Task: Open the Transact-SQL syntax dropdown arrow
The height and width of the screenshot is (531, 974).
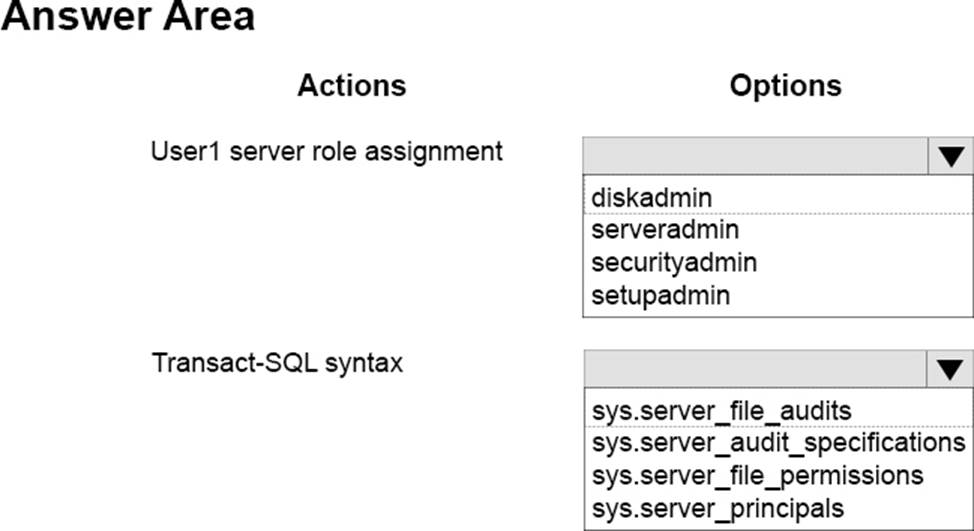Action: pos(950,371)
